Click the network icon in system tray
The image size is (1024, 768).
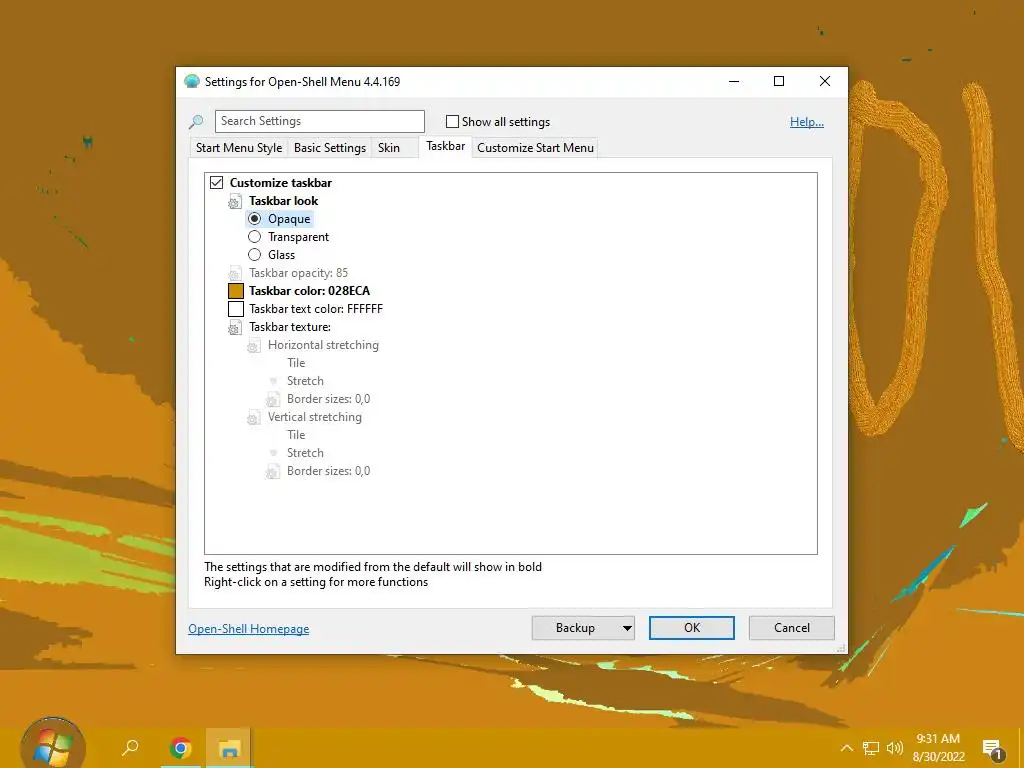click(x=871, y=748)
